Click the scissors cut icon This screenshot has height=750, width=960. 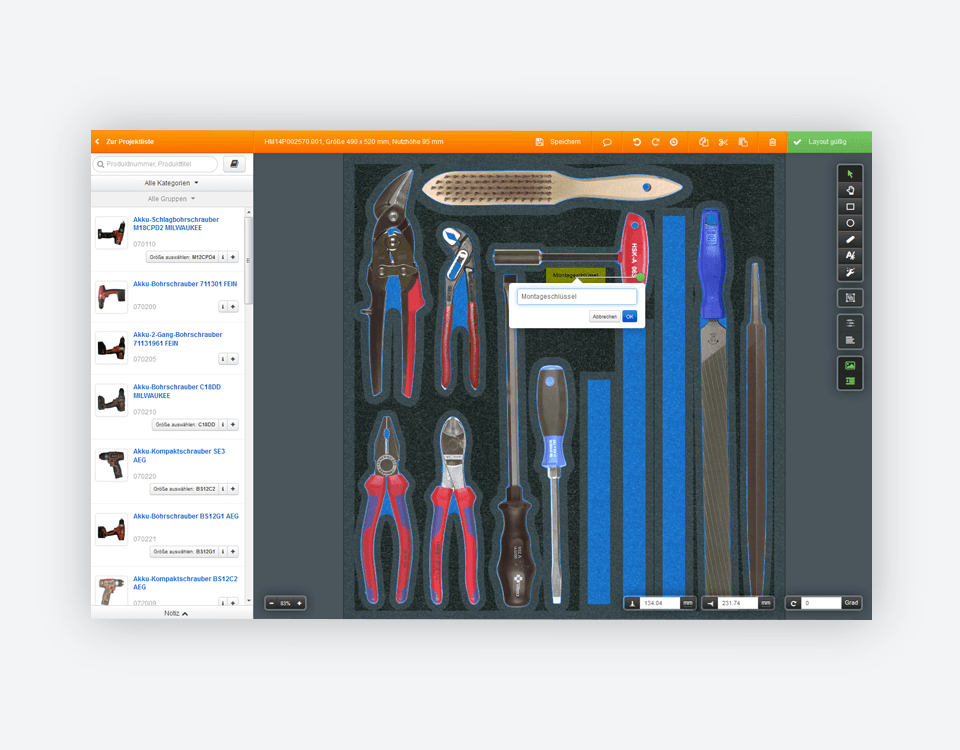pyautogui.click(x=723, y=142)
